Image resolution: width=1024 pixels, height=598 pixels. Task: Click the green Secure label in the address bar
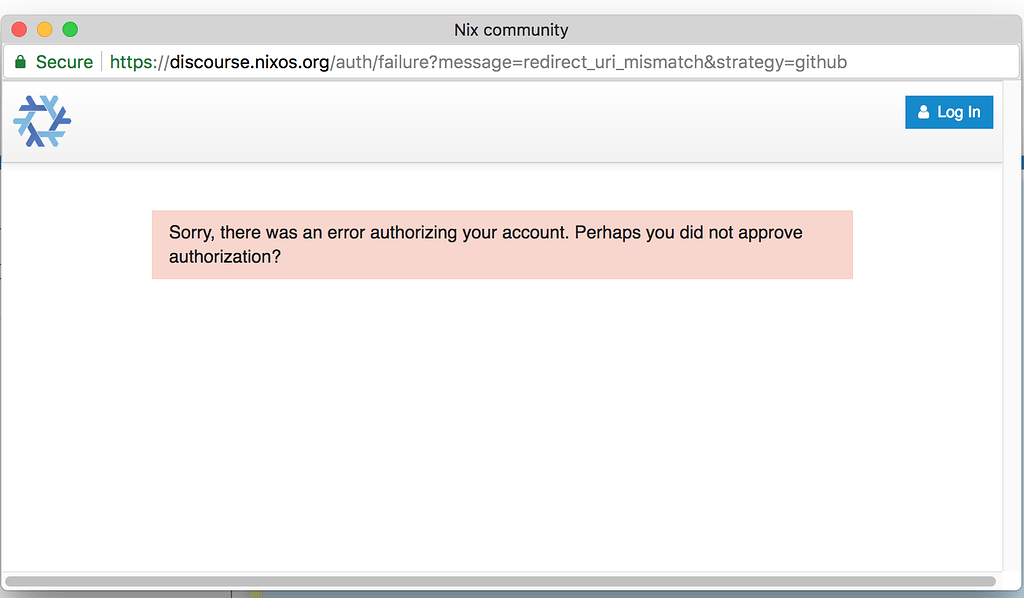click(x=63, y=61)
